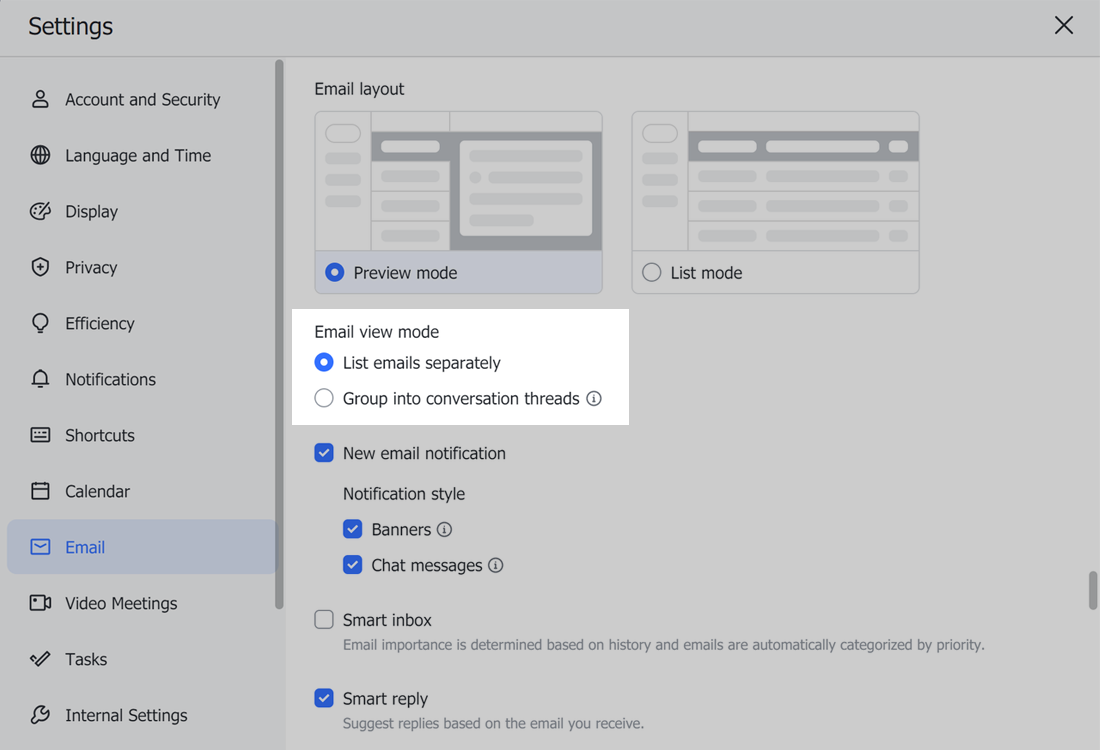Open Notifications using the bell icon
Image resolution: width=1100 pixels, height=750 pixels.
pos(40,379)
